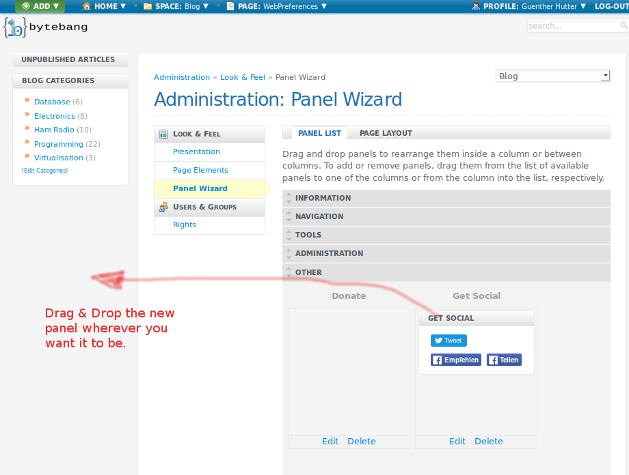The height and width of the screenshot is (475, 629).
Task: Click the Tweet button
Action: [449, 341]
